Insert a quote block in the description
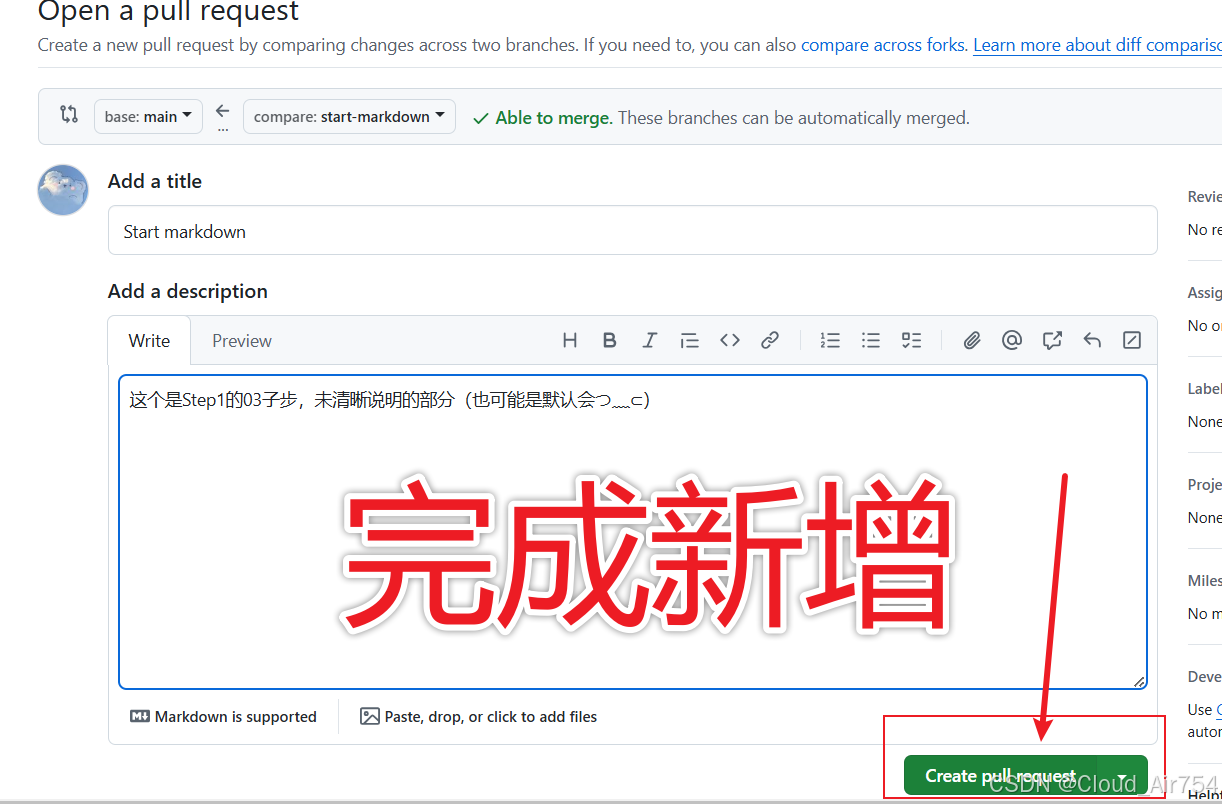The height and width of the screenshot is (804, 1222). coord(690,340)
